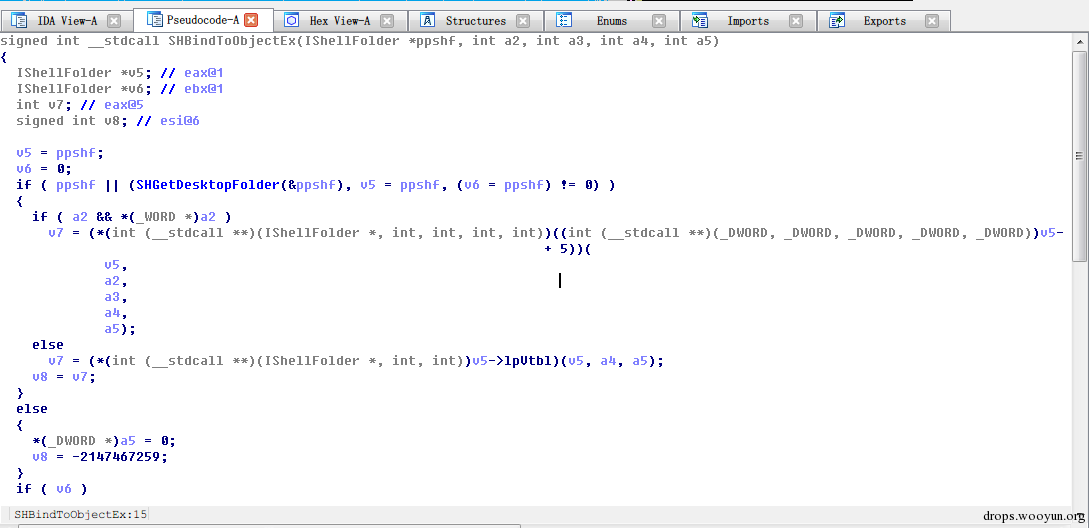
Task: Close the Imports tab
Action: [796, 21]
